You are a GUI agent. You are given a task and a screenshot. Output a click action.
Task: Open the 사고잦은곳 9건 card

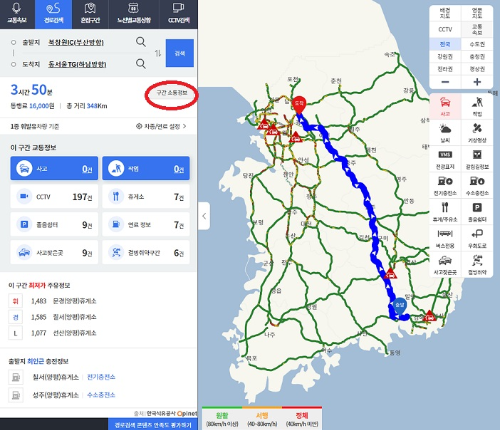[54, 253]
